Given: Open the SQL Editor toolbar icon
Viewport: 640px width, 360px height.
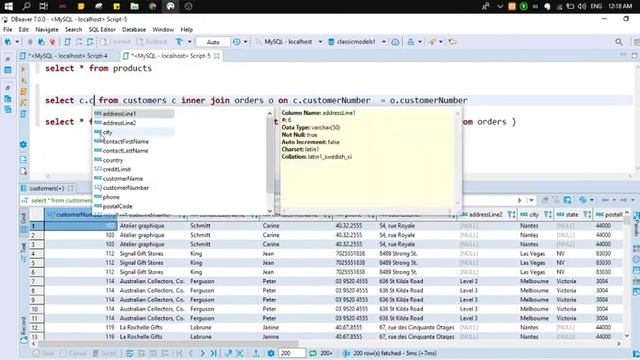Looking at the screenshot, I should (x=68, y=42).
